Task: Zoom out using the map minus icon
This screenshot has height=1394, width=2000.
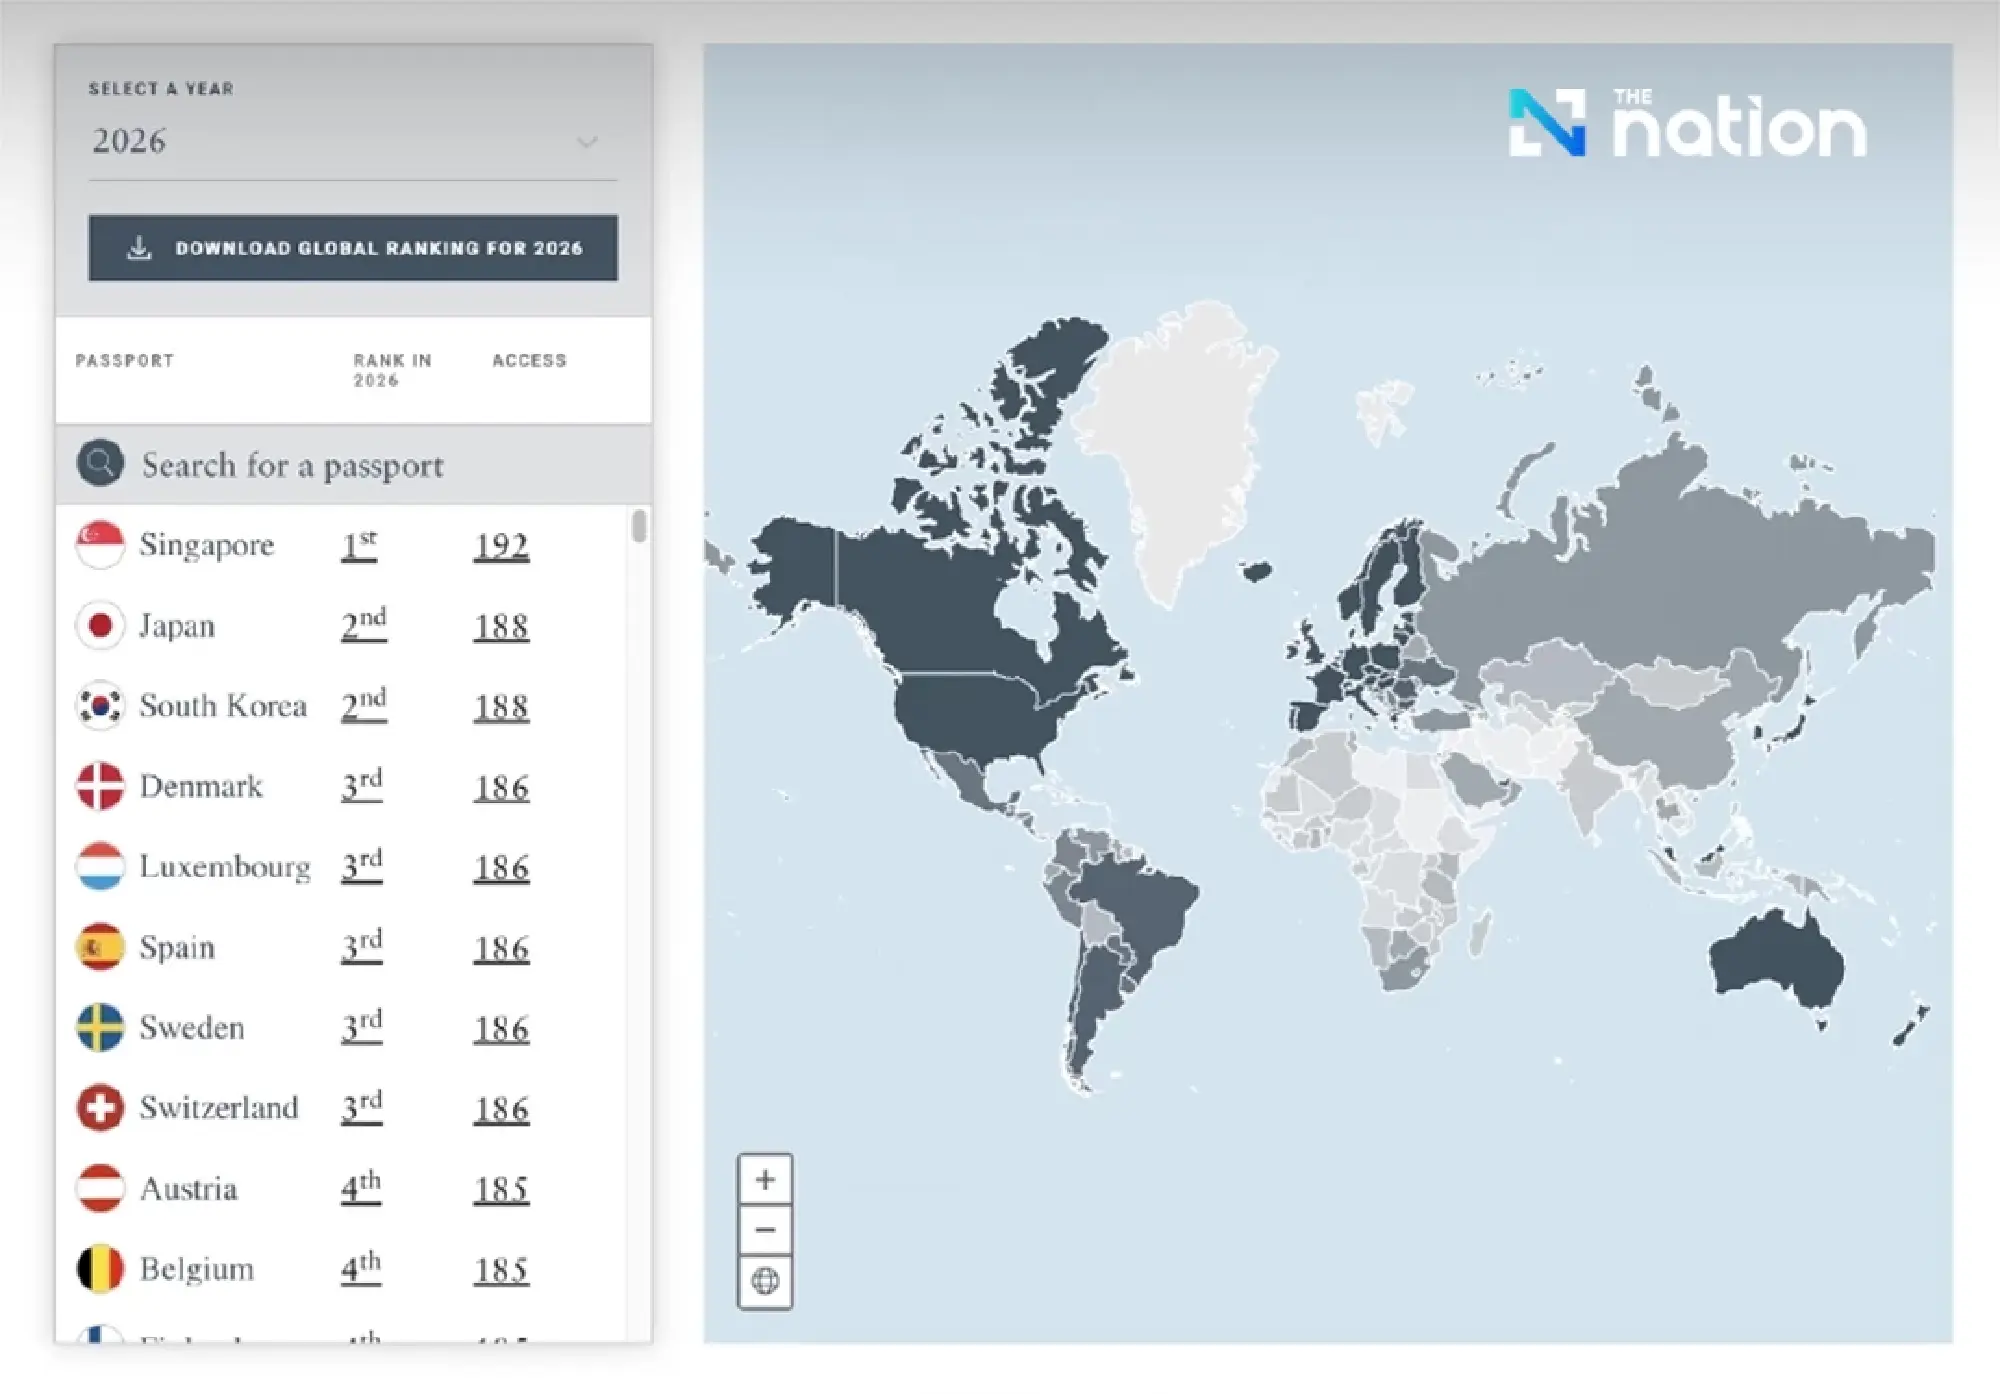Action: point(765,1228)
